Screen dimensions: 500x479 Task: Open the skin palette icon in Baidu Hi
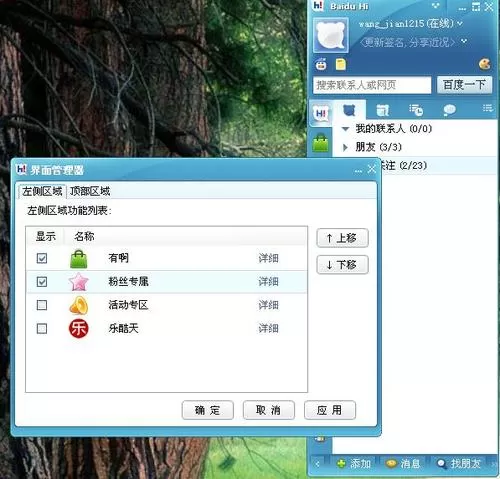484,64
